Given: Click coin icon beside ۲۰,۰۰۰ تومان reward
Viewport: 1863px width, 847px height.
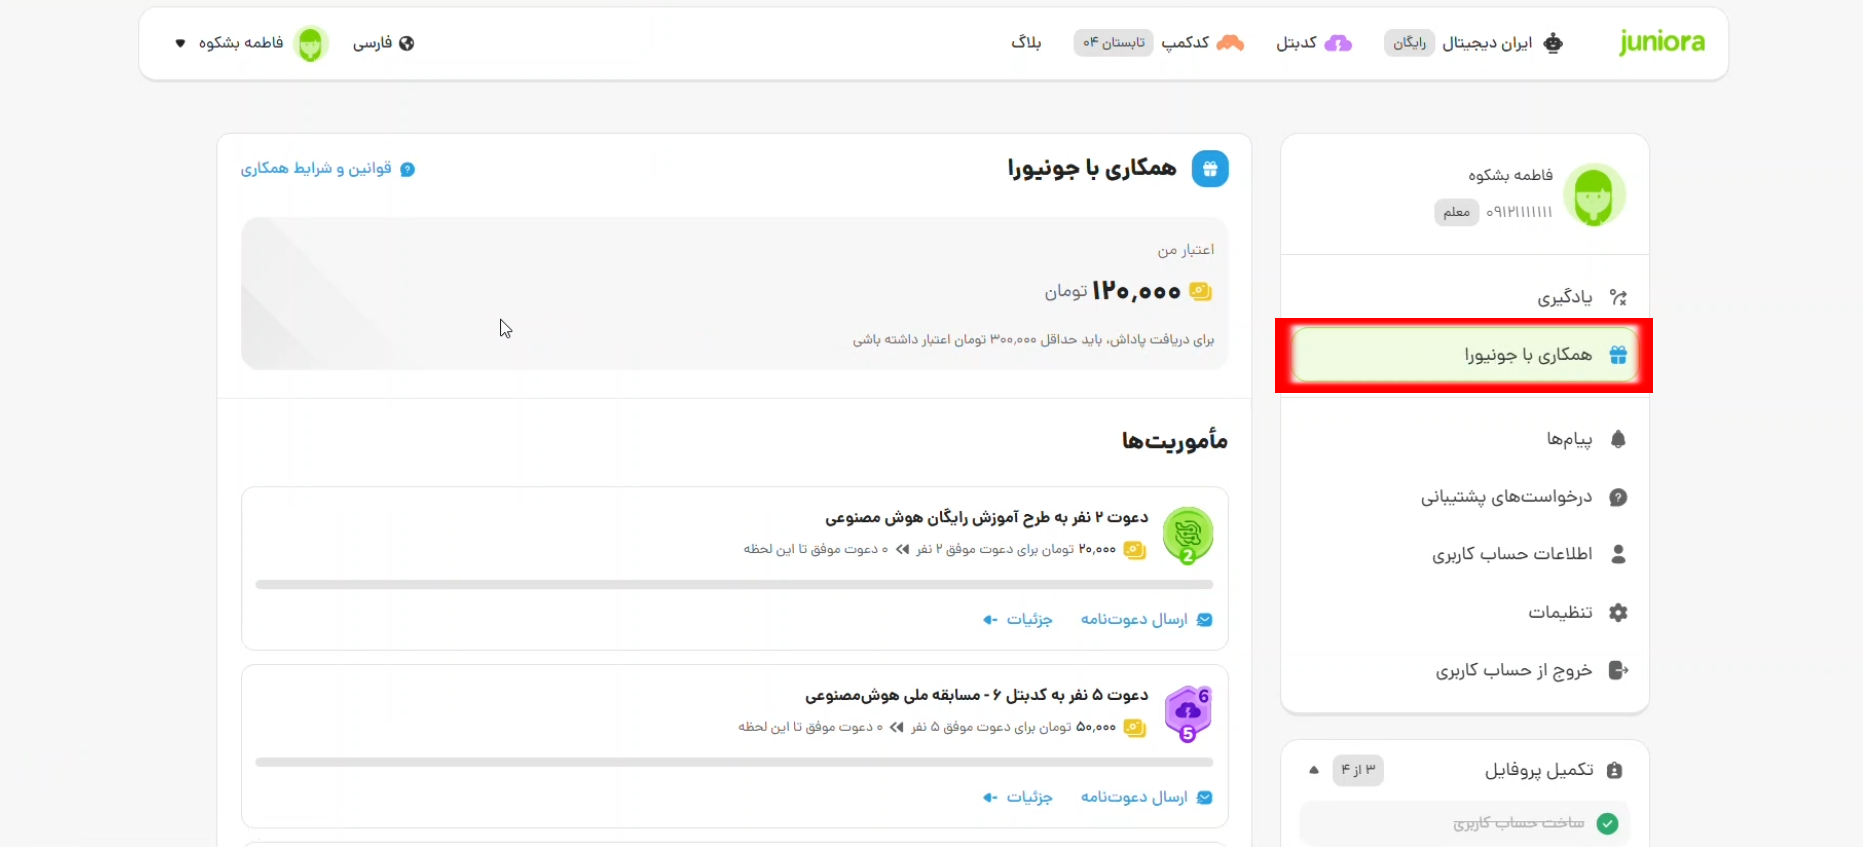Looking at the screenshot, I should [x=1134, y=550].
